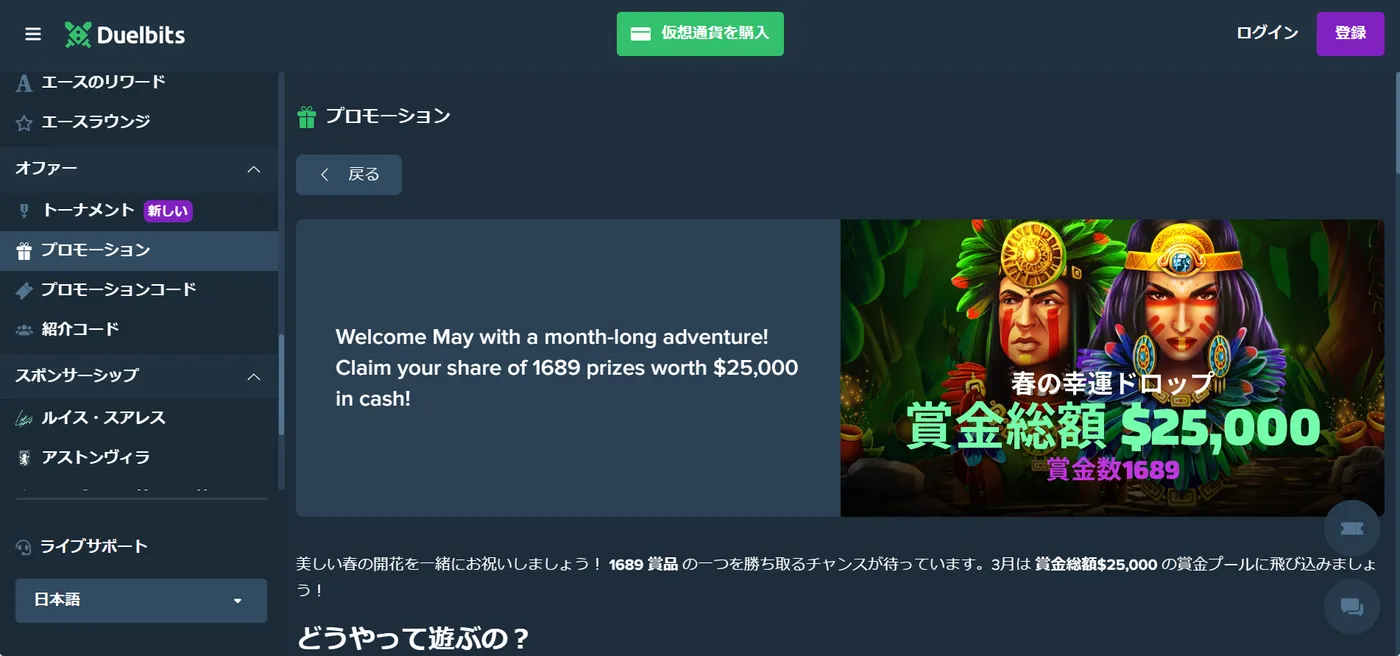Collapse the スポンサーシップ section
Viewport: 1400px width, 656px height.
254,376
